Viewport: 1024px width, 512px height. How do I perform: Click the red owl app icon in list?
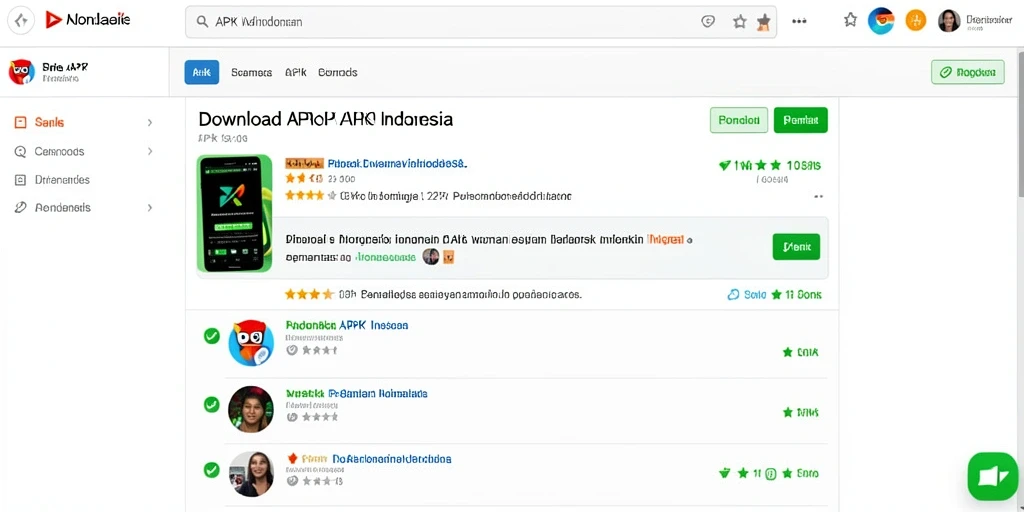point(251,343)
